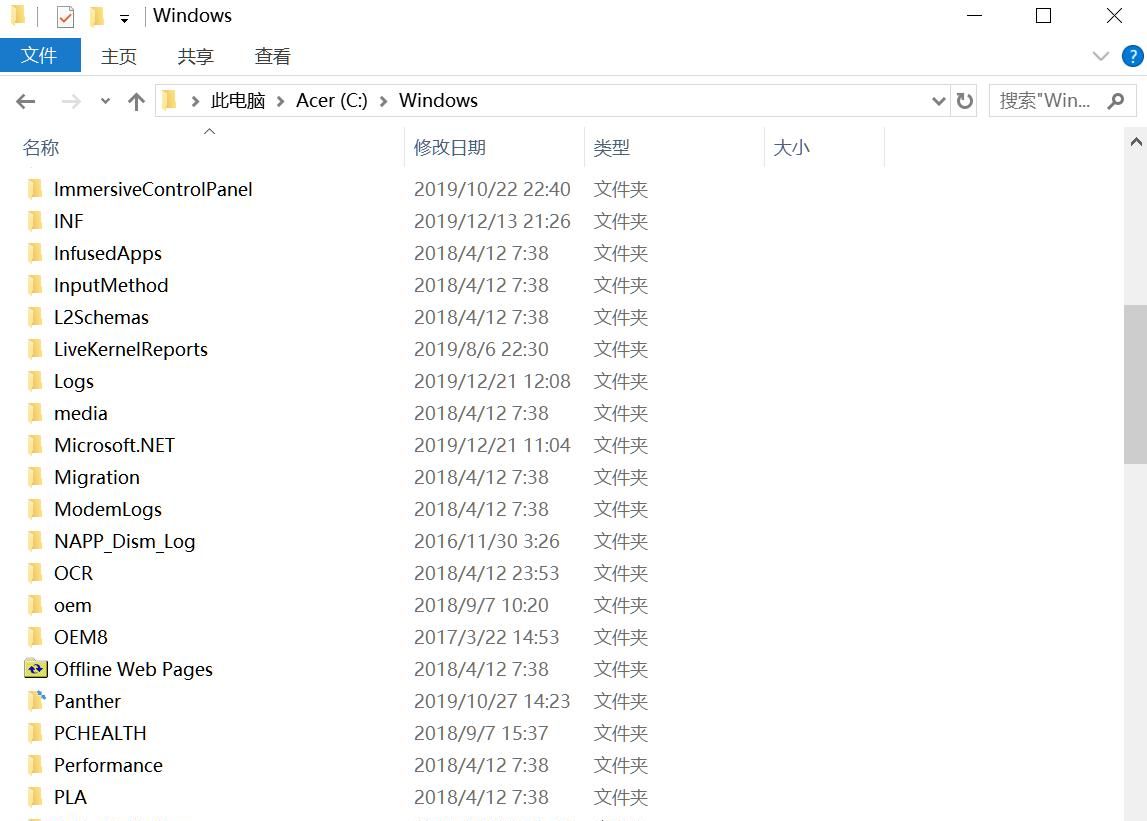
Task: Expand the chevron before 此电脑
Action: click(195, 101)
